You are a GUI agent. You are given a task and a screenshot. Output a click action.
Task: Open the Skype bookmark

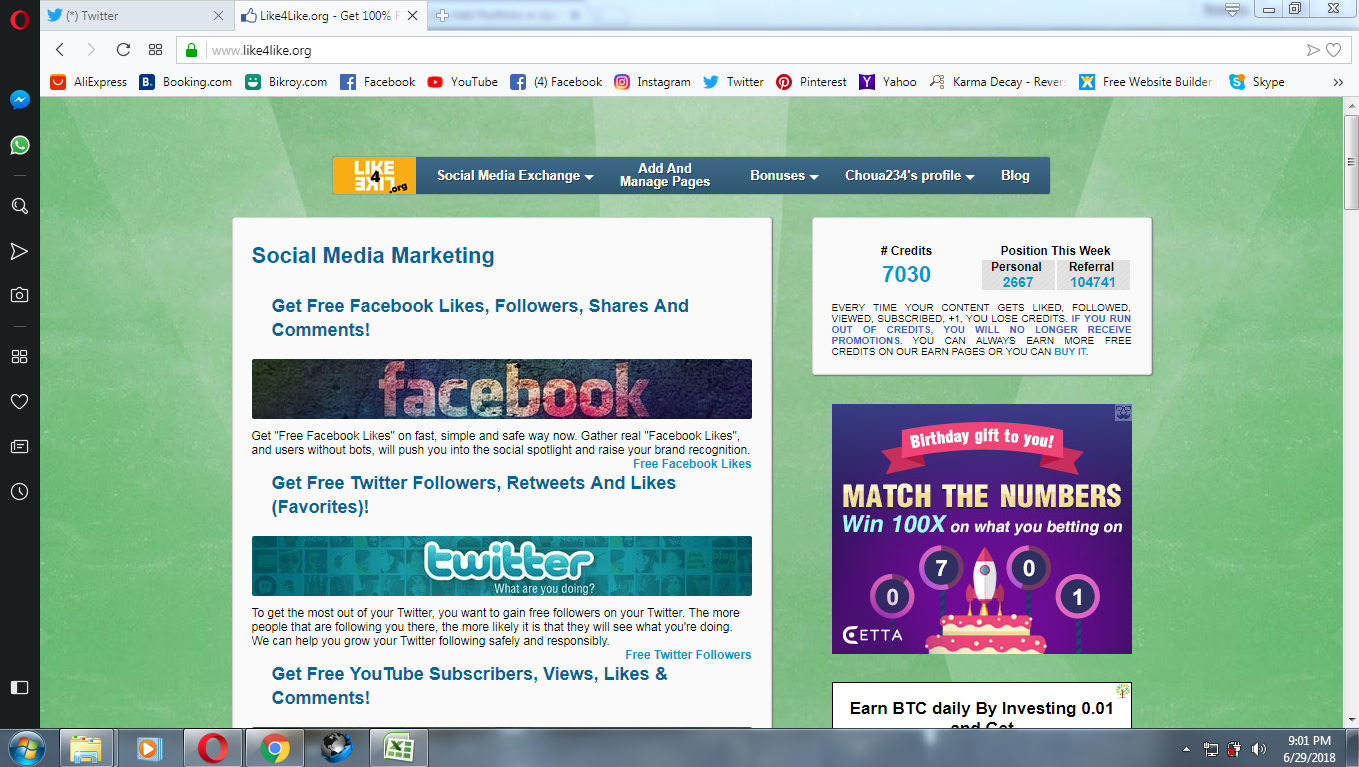click(1257, 82)
